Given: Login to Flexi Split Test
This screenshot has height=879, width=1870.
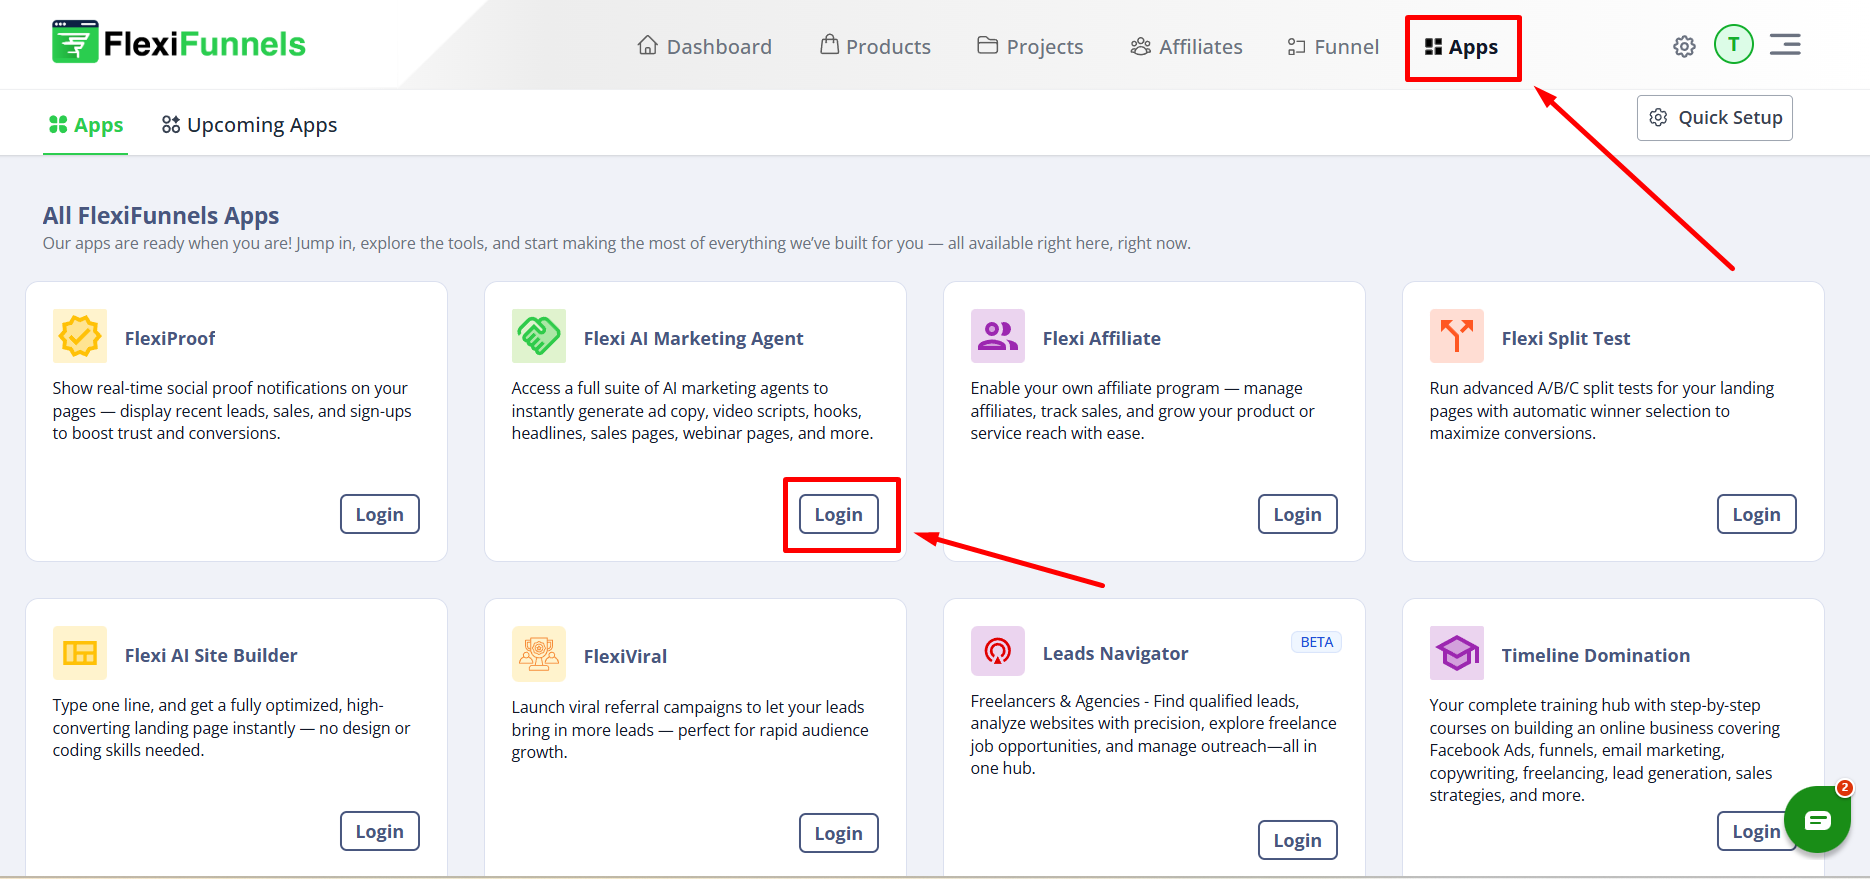Looking at the screenshot, I should (x=1757, y=514).
